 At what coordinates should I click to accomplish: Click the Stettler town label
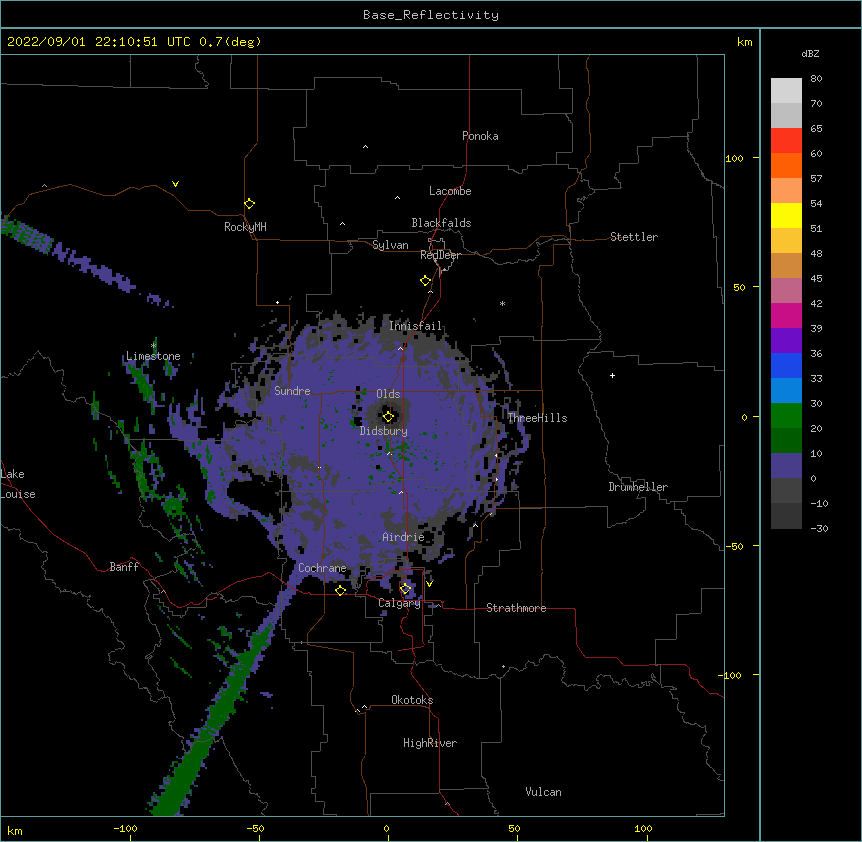(634, 237)
